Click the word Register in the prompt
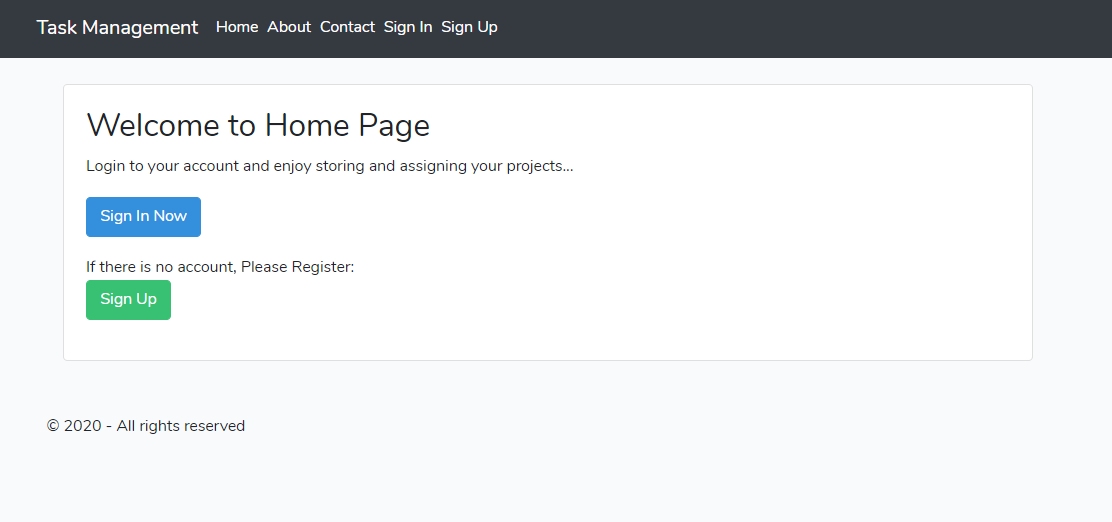The image size is (1112, 522). tap(320, 267)
